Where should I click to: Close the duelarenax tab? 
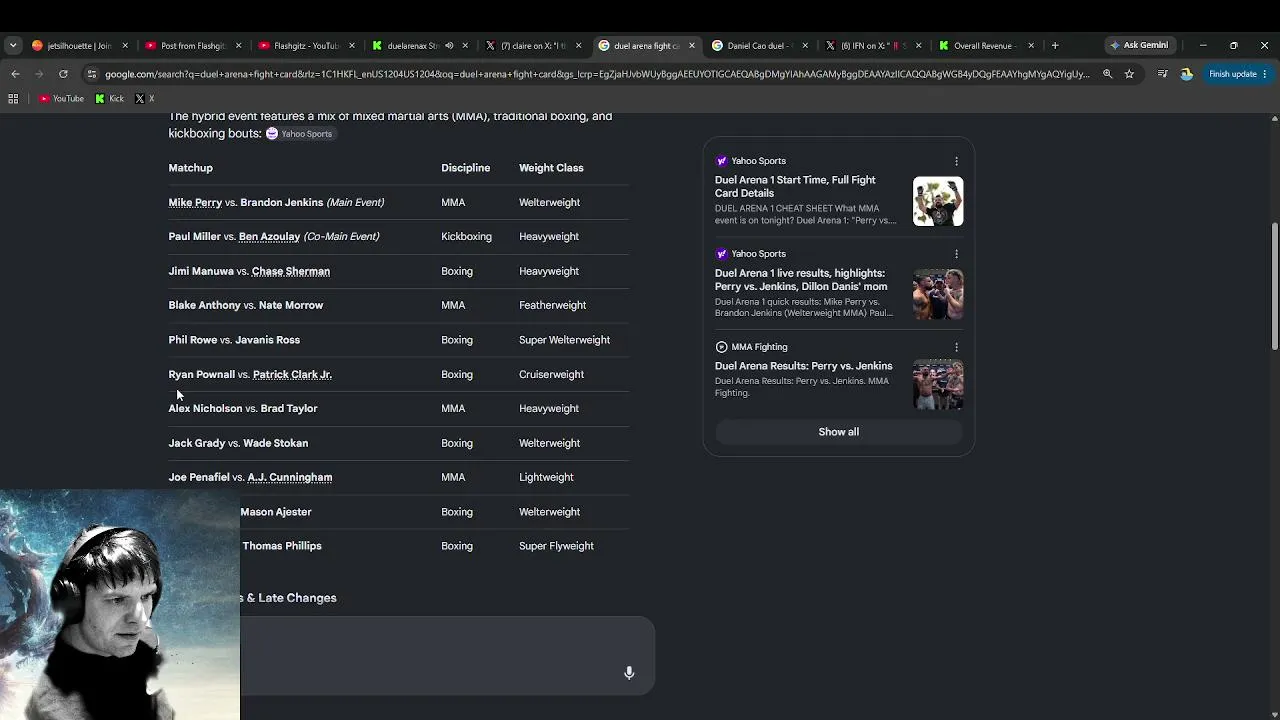(x=465, y=45)
